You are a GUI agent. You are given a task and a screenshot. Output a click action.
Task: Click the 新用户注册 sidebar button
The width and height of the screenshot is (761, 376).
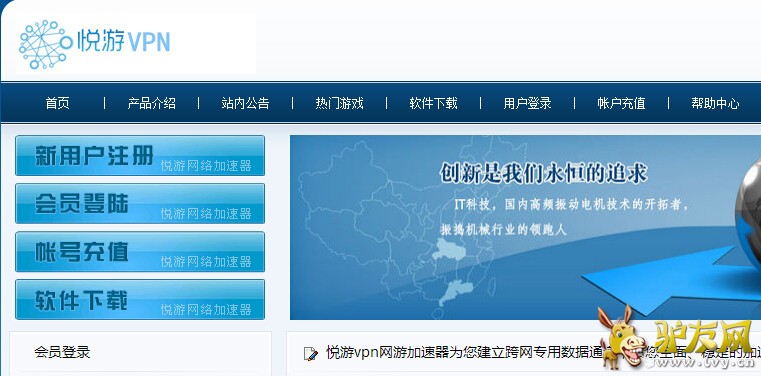(x=140, y=155)
